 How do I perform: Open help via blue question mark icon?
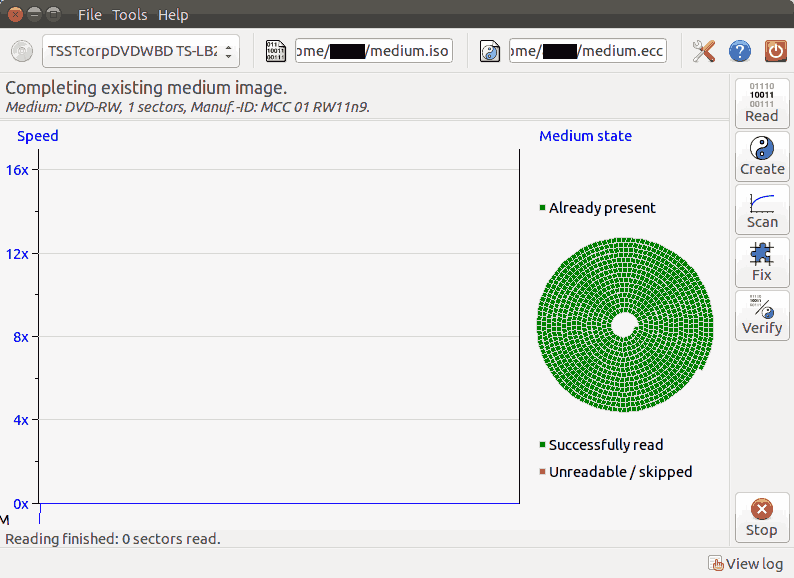click(740, 51)
